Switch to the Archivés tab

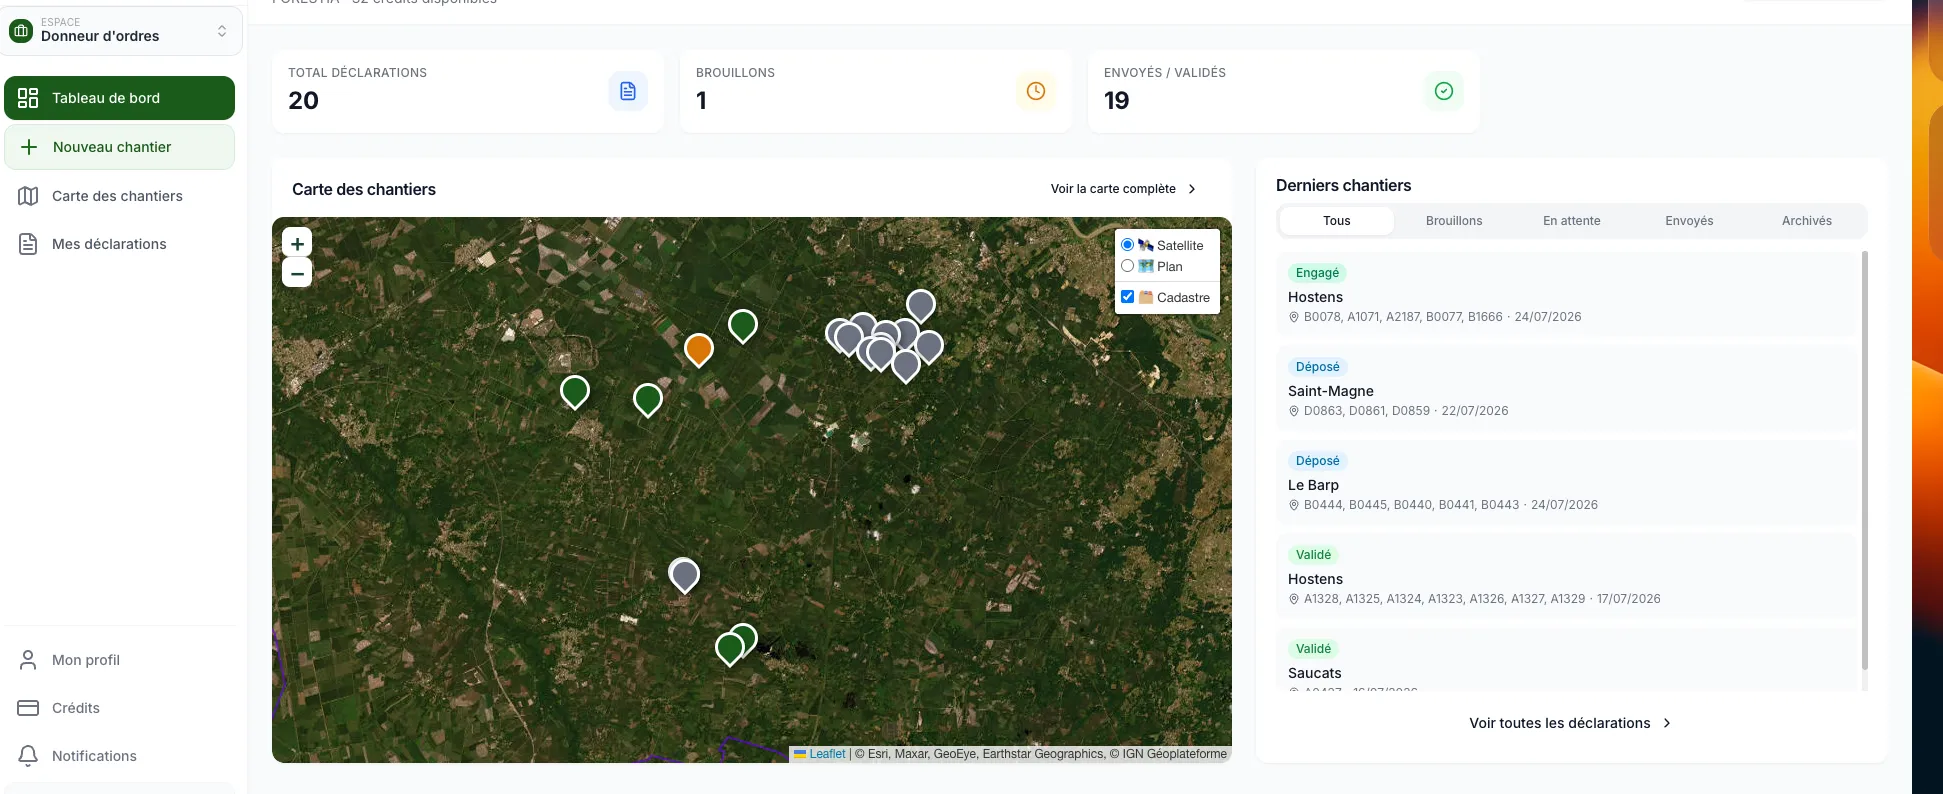[x=1807, y=221]
